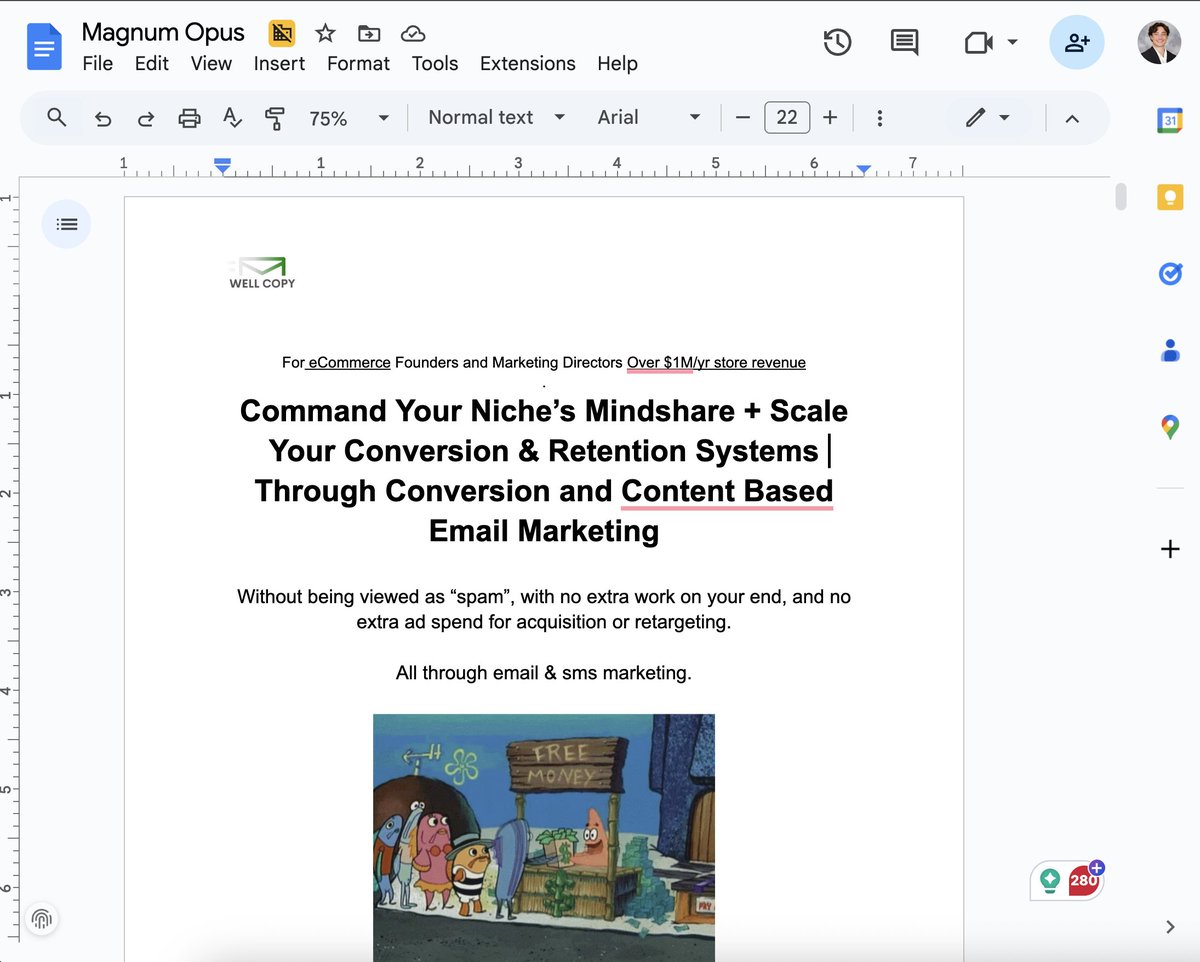Get add-ons with plus icon
This screenshot has width=1200, height=962.
1170,549
